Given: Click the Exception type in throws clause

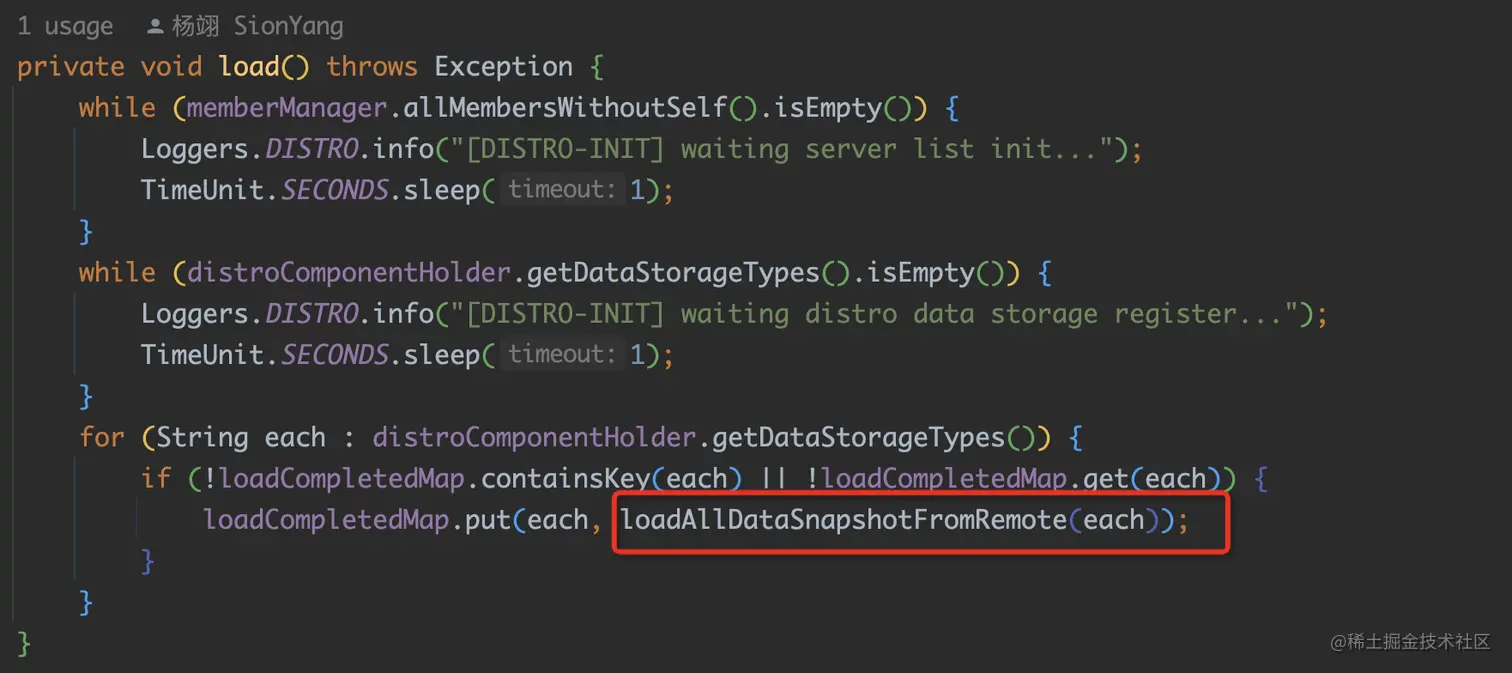Looking at the screenshot, I should point(503,67).
